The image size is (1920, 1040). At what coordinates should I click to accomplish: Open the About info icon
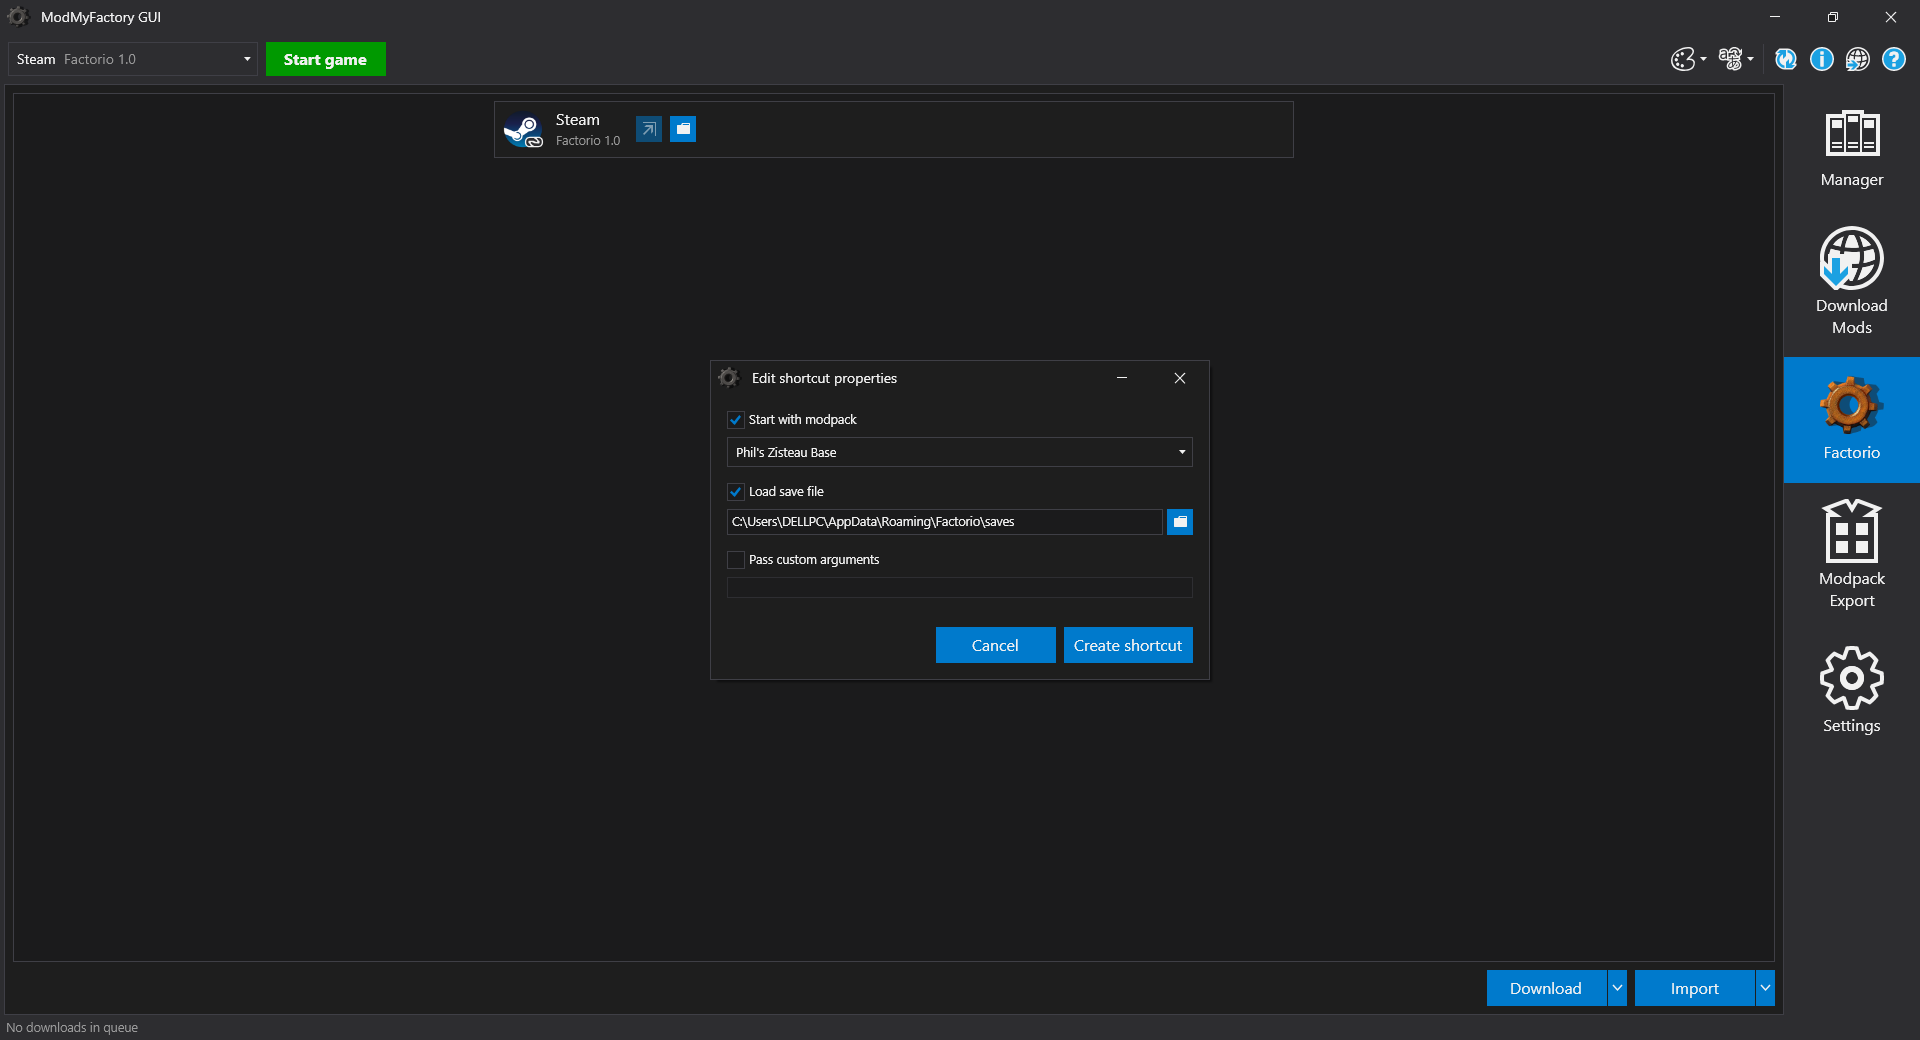(1822, 59)
